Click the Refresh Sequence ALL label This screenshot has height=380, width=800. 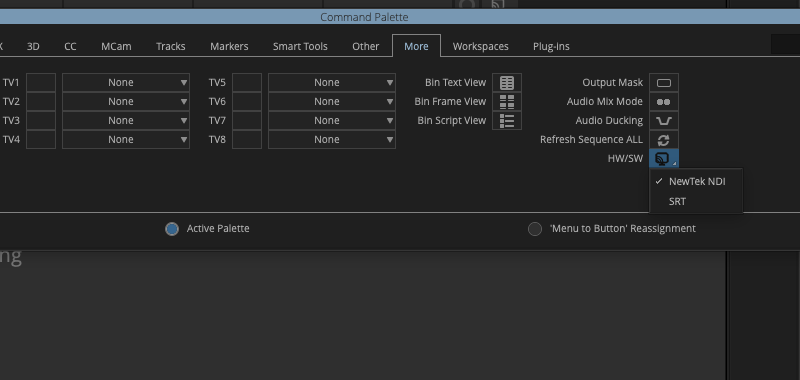[x=591, y=139]
